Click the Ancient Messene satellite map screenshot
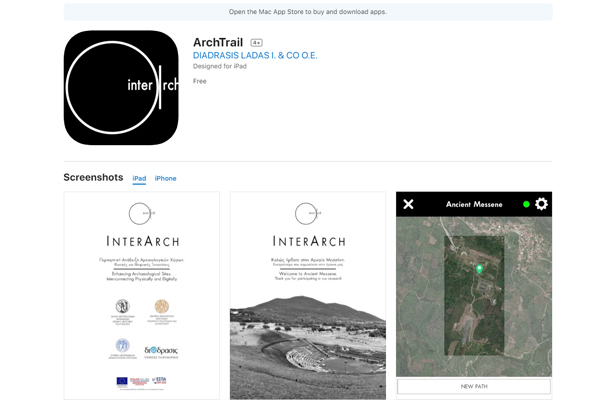Image resolution: width=600 pixels, height=400 pixels. coord(474,296)
